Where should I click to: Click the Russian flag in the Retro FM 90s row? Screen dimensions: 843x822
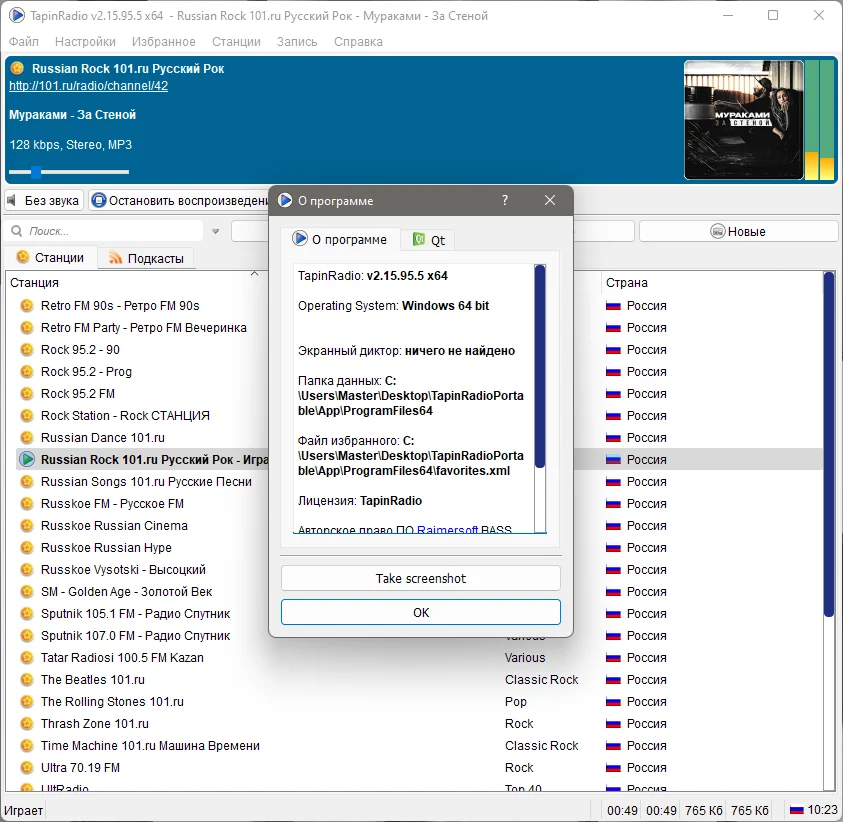tap(613, 306)
